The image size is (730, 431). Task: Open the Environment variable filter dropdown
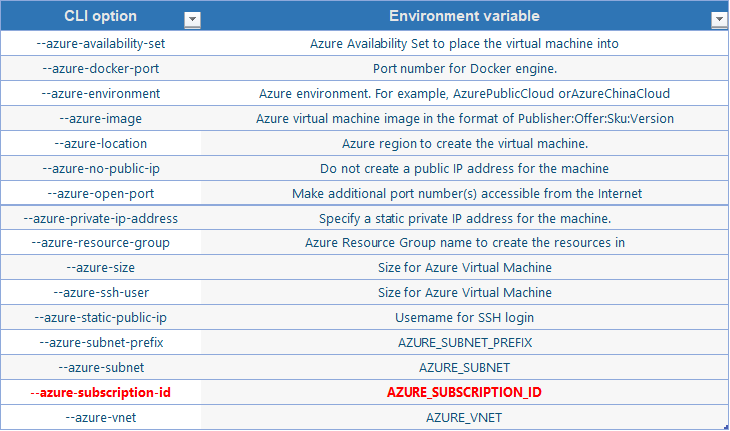point(719,20)
